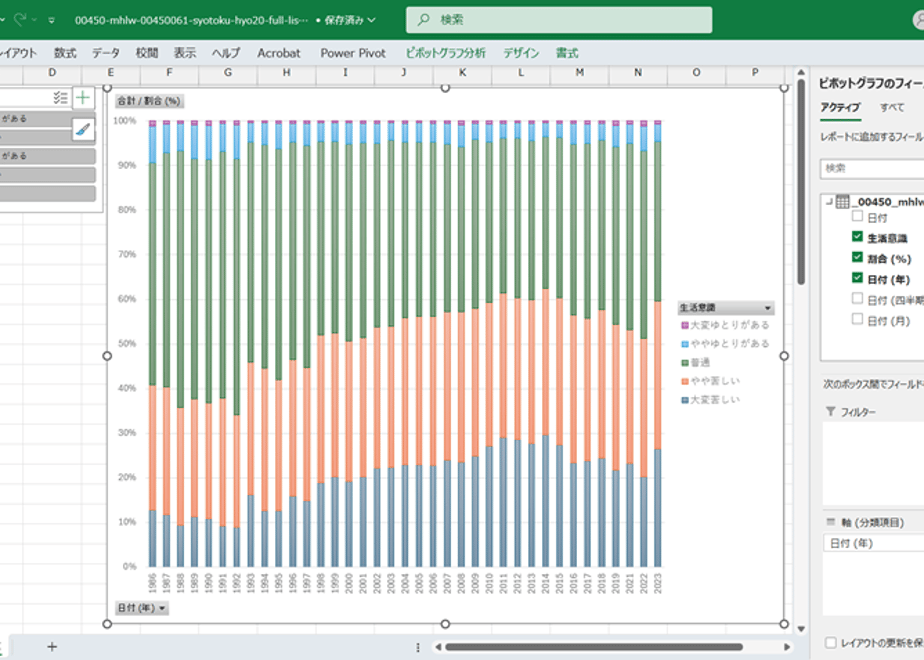
Task: Check the 日付 (四半期) field checkbox
Action: click(x=857, y=299)
